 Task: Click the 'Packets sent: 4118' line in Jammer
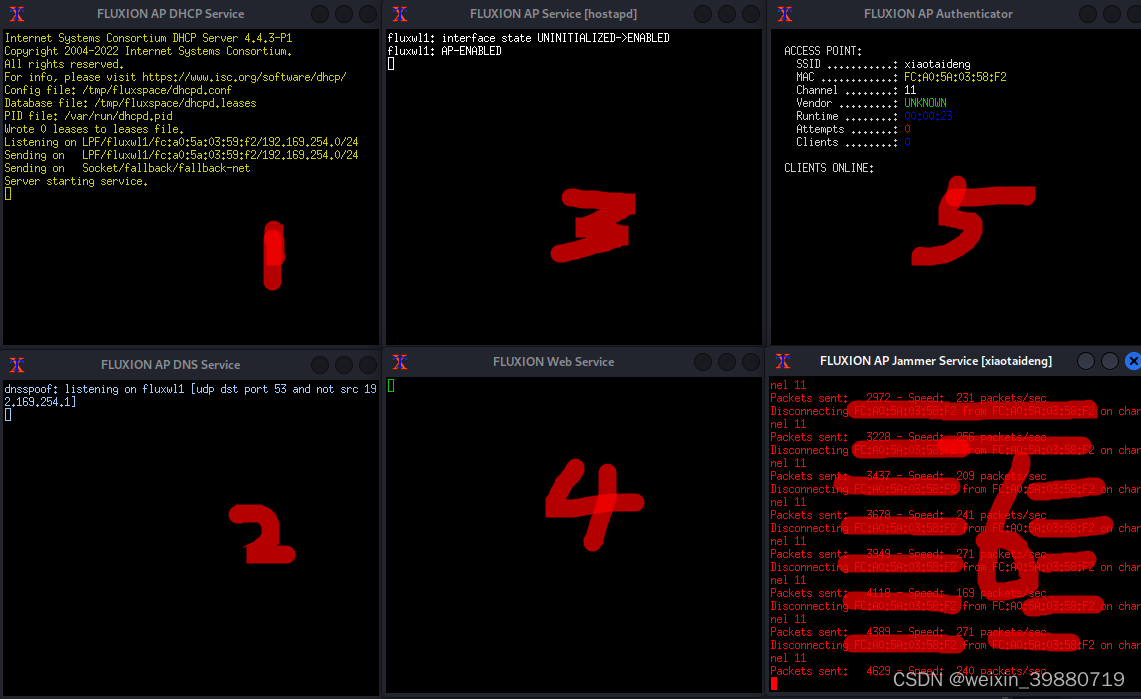(908, 593)
